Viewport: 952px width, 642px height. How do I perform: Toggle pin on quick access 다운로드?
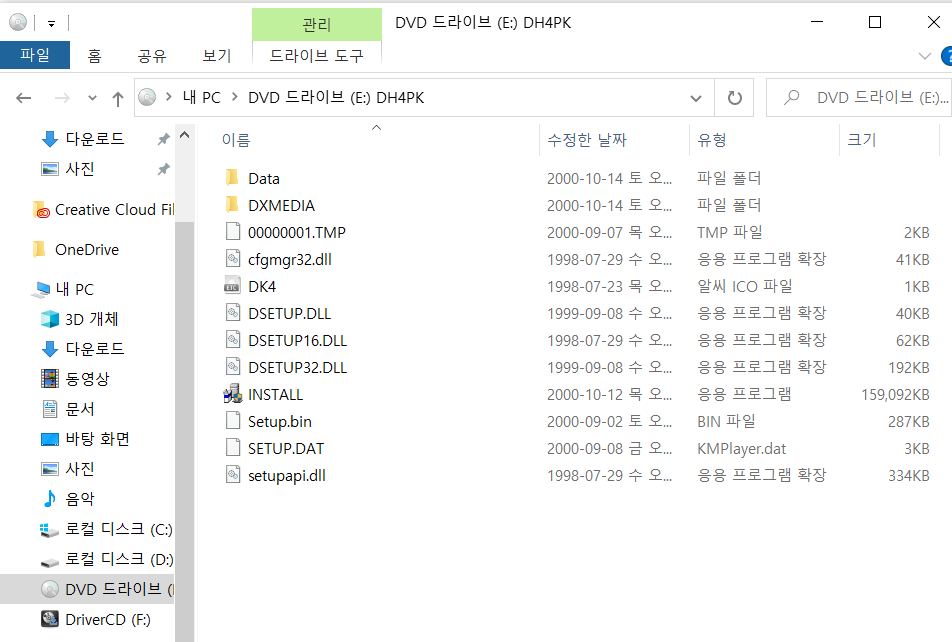pyautogui.click(x=164, y=139)
